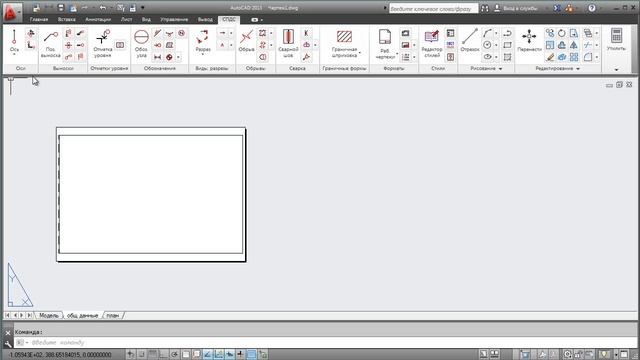Click the rectangle icon in Рисование panel
Image resolution: width=640 pixels, height=360 pixels.
coord(507,45)
